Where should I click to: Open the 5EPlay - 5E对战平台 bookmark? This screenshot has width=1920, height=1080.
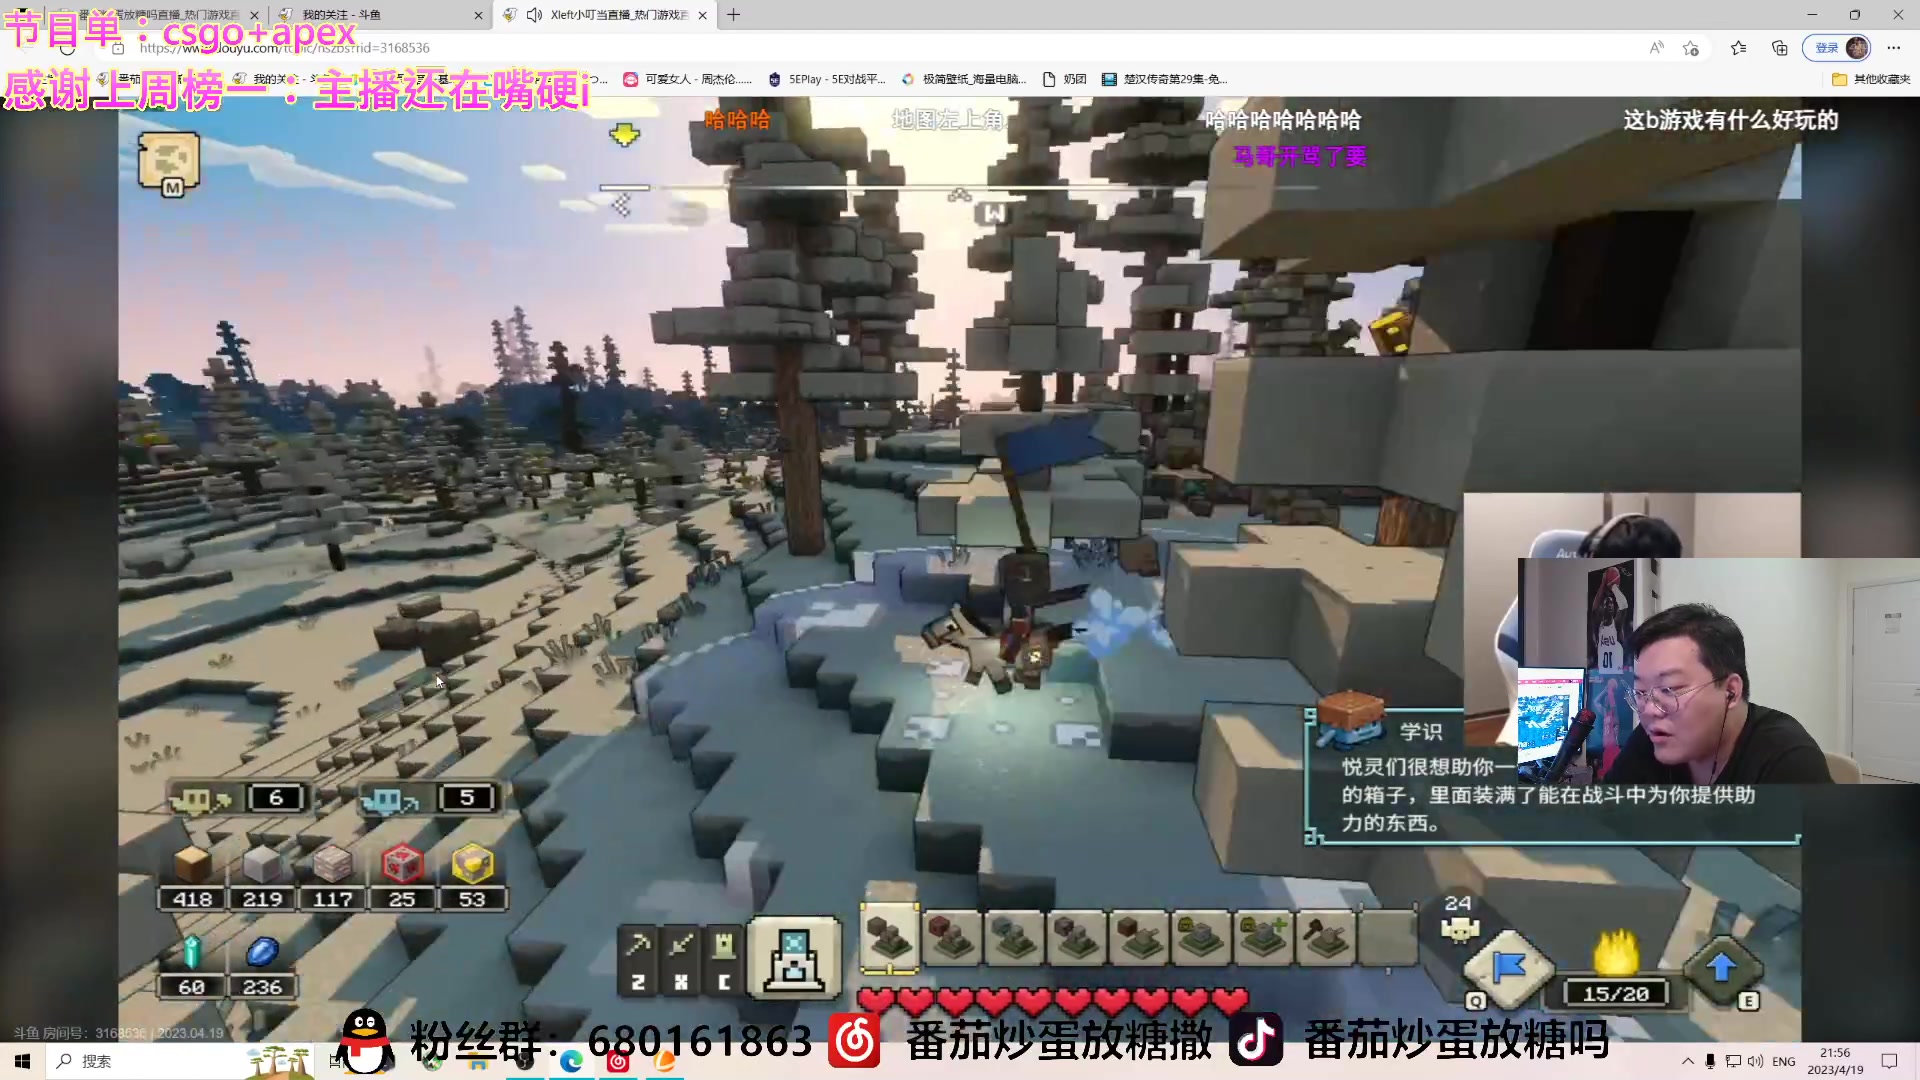[x=826, y=79]
